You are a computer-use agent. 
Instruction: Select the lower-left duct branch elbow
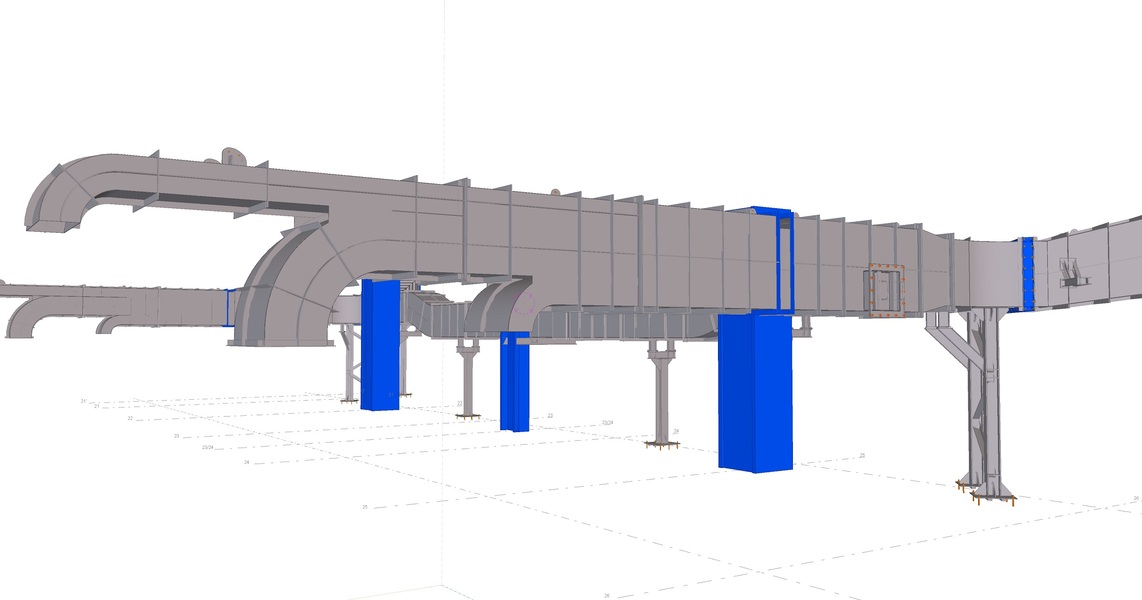click(24, 320)
